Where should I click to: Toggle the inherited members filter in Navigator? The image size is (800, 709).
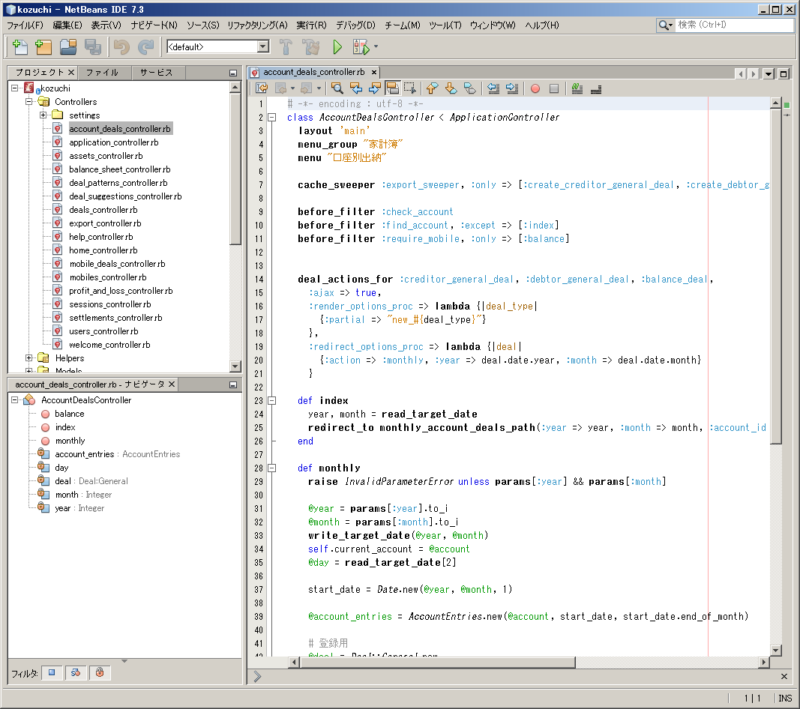point(75,673)
